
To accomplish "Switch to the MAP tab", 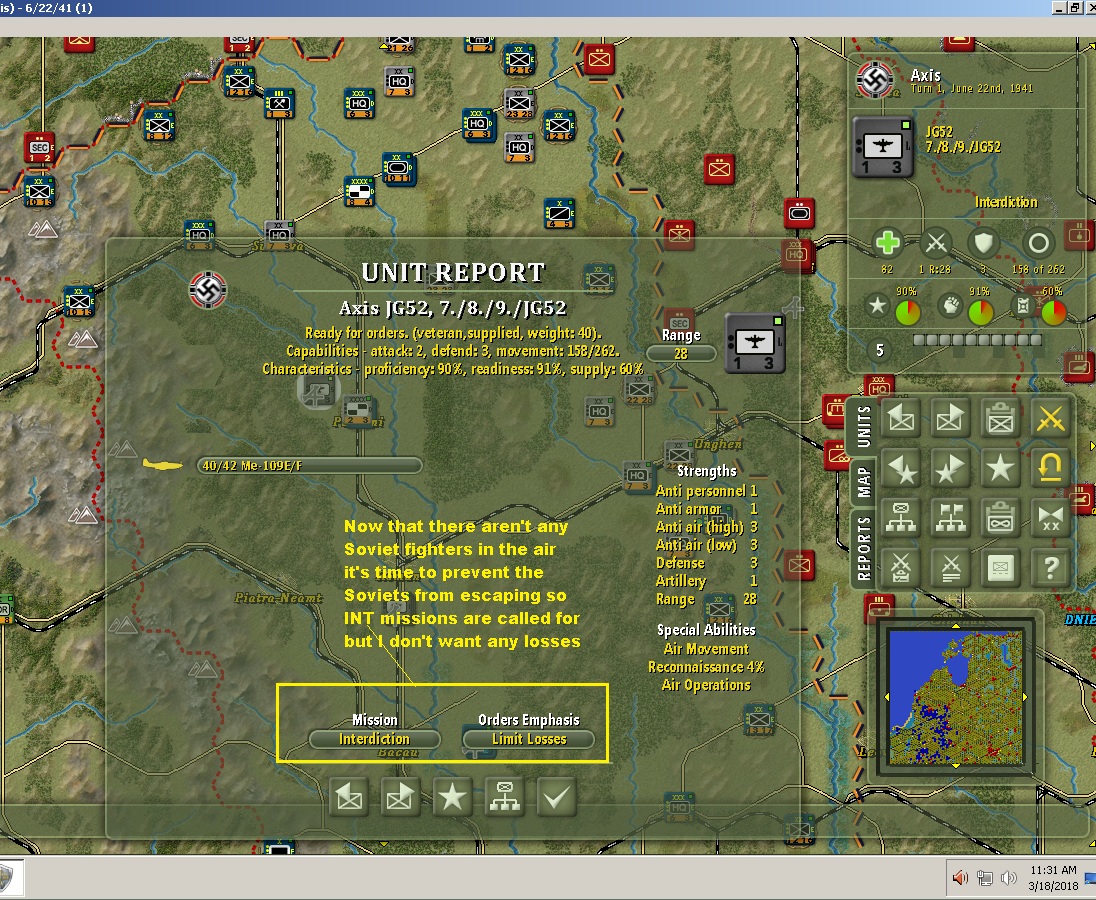I will pyautogui.click(x=863, y=482).
